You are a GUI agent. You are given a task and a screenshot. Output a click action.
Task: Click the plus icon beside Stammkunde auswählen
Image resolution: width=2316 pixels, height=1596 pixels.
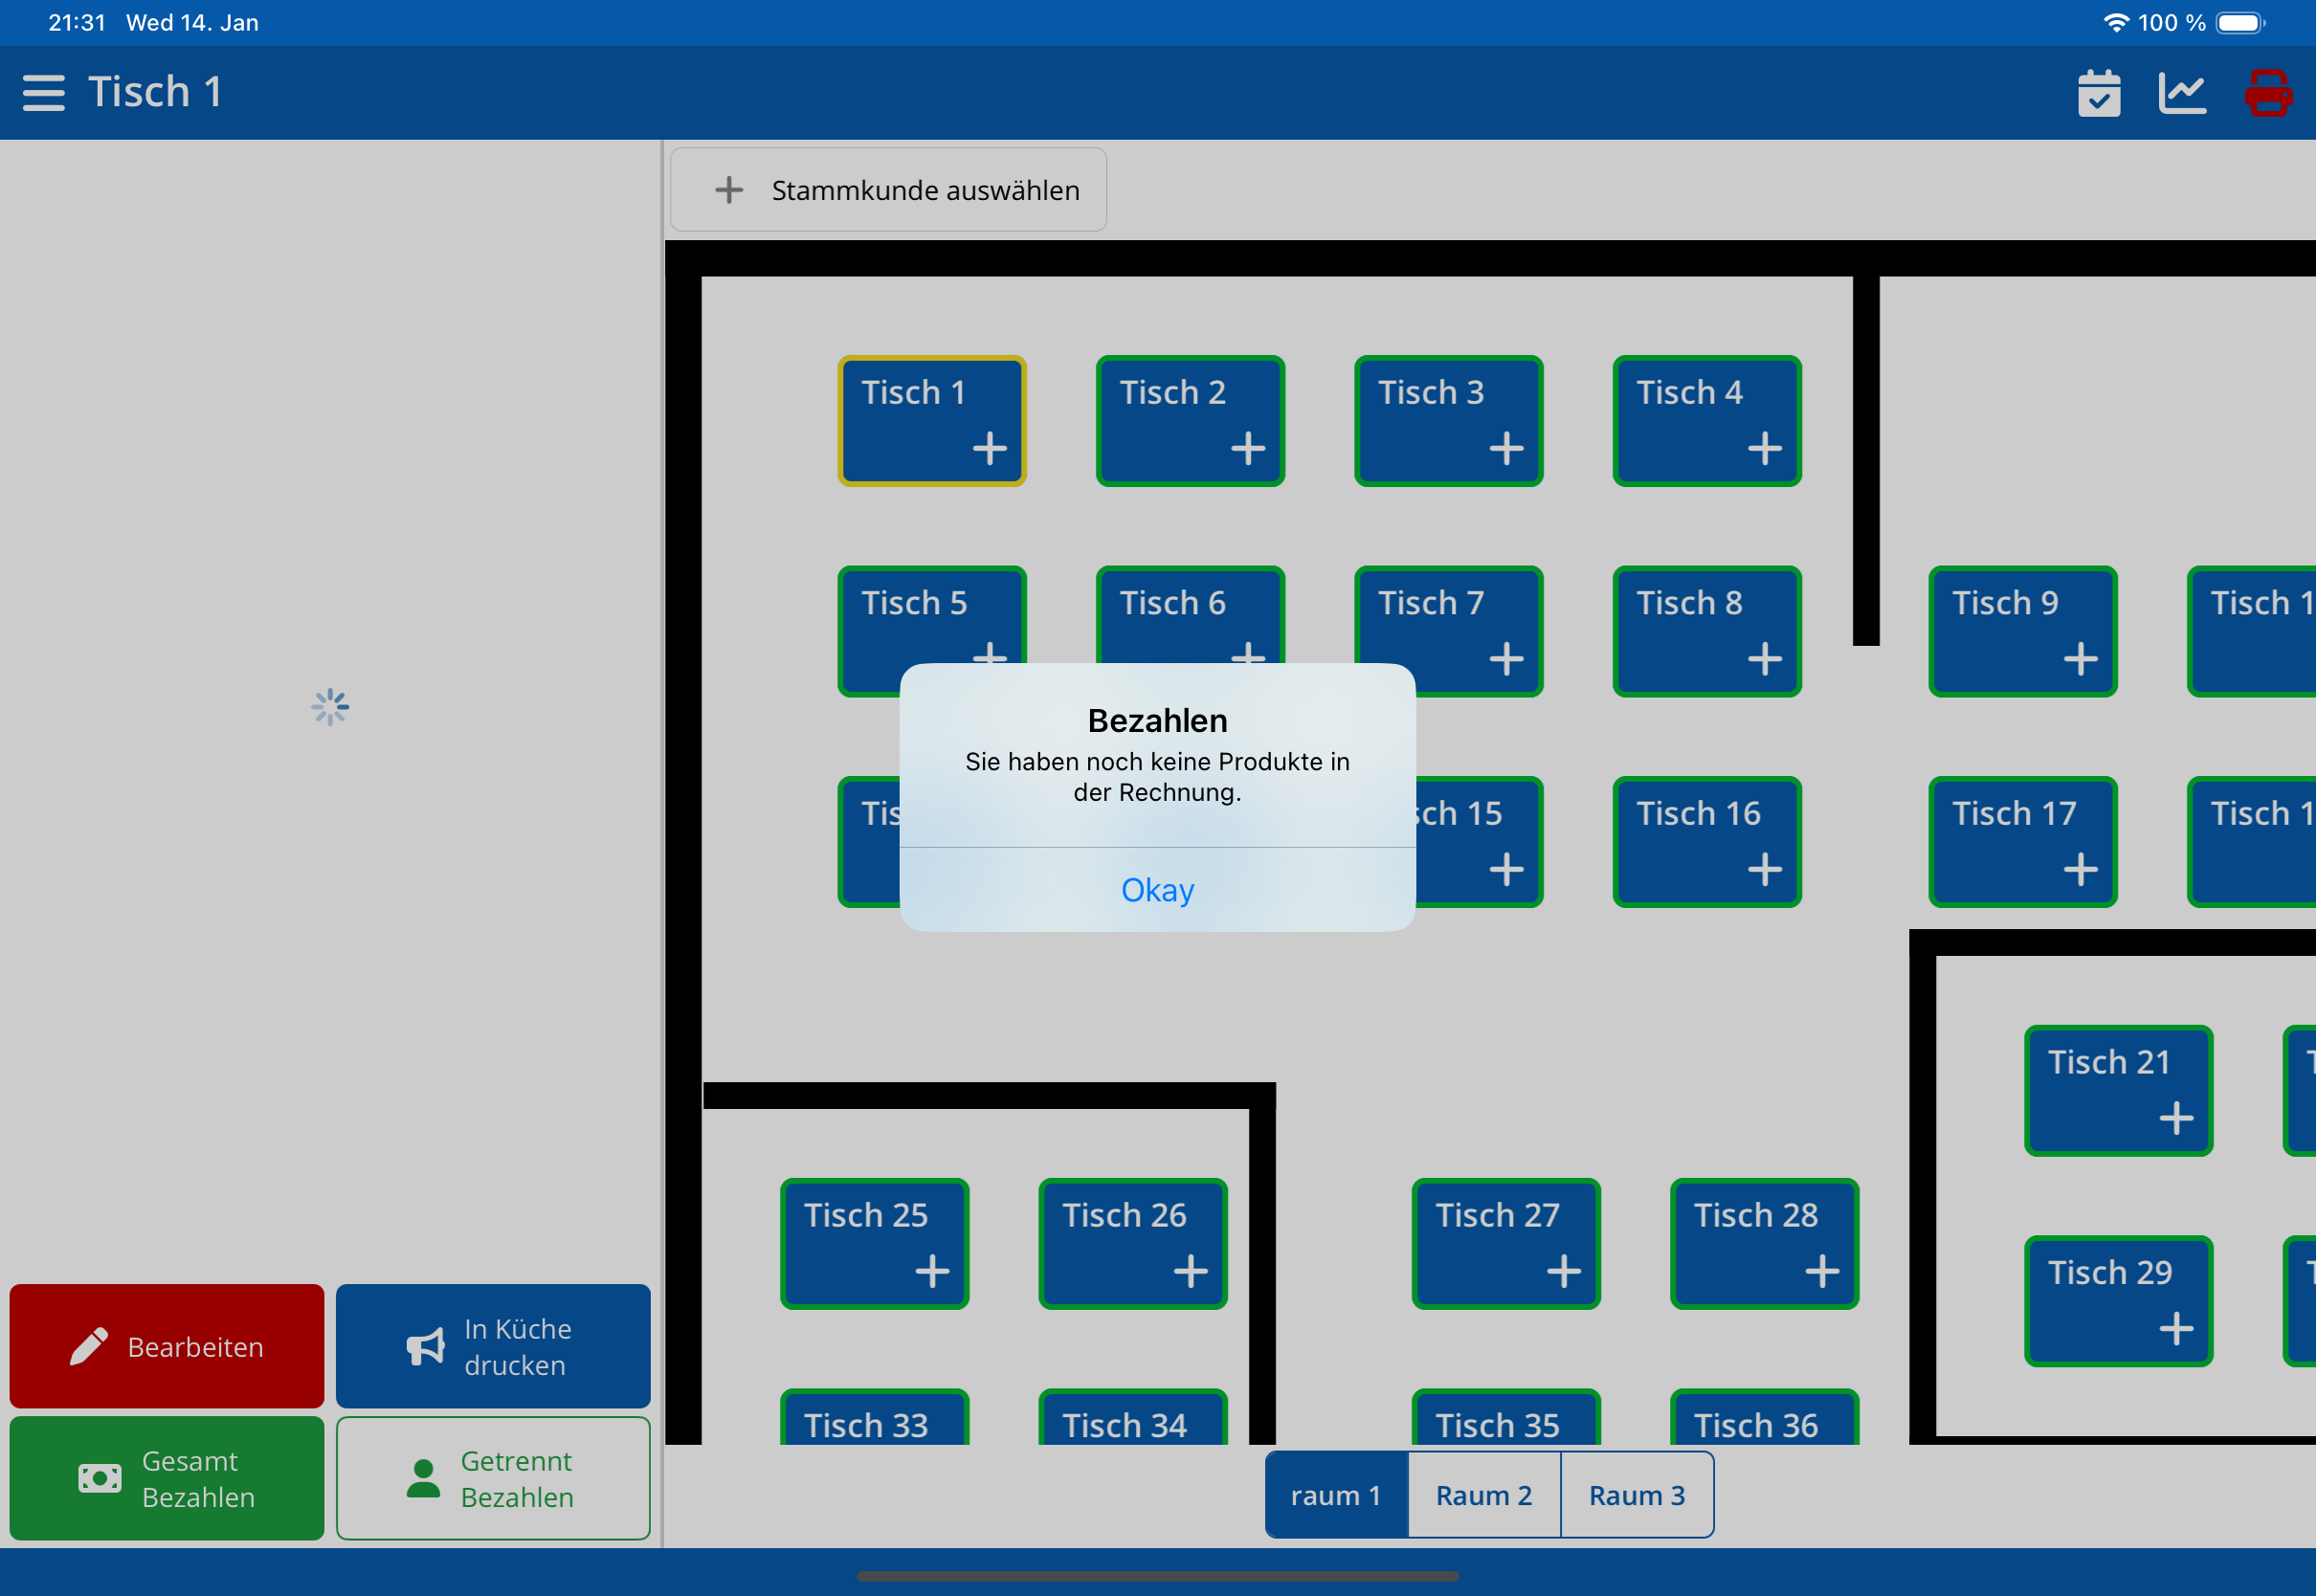pos(729,190)
